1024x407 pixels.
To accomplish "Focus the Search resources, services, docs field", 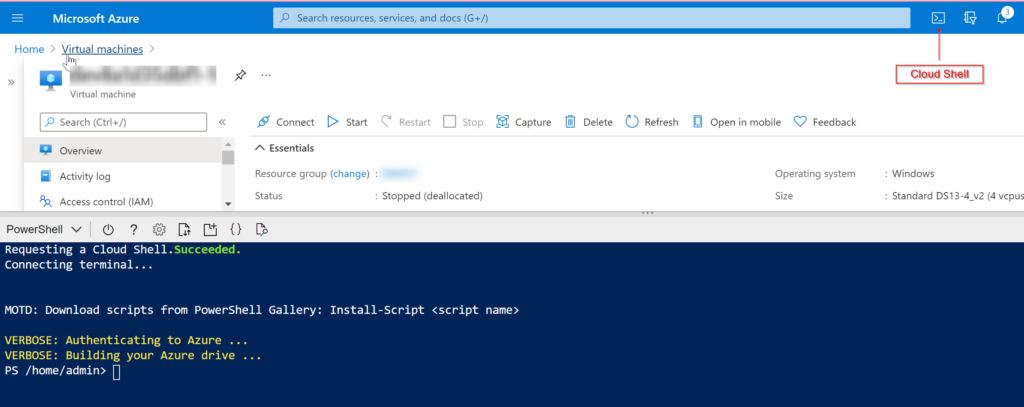I will [591, 18].
